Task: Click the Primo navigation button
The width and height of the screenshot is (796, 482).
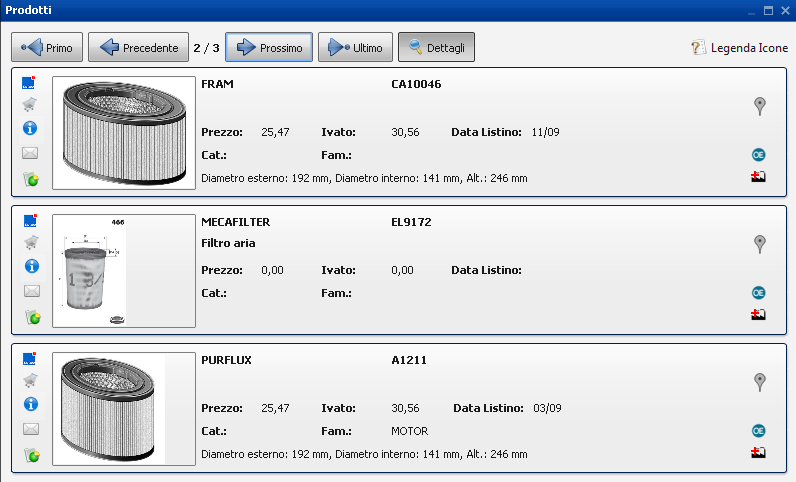Action: coord(47,47)
